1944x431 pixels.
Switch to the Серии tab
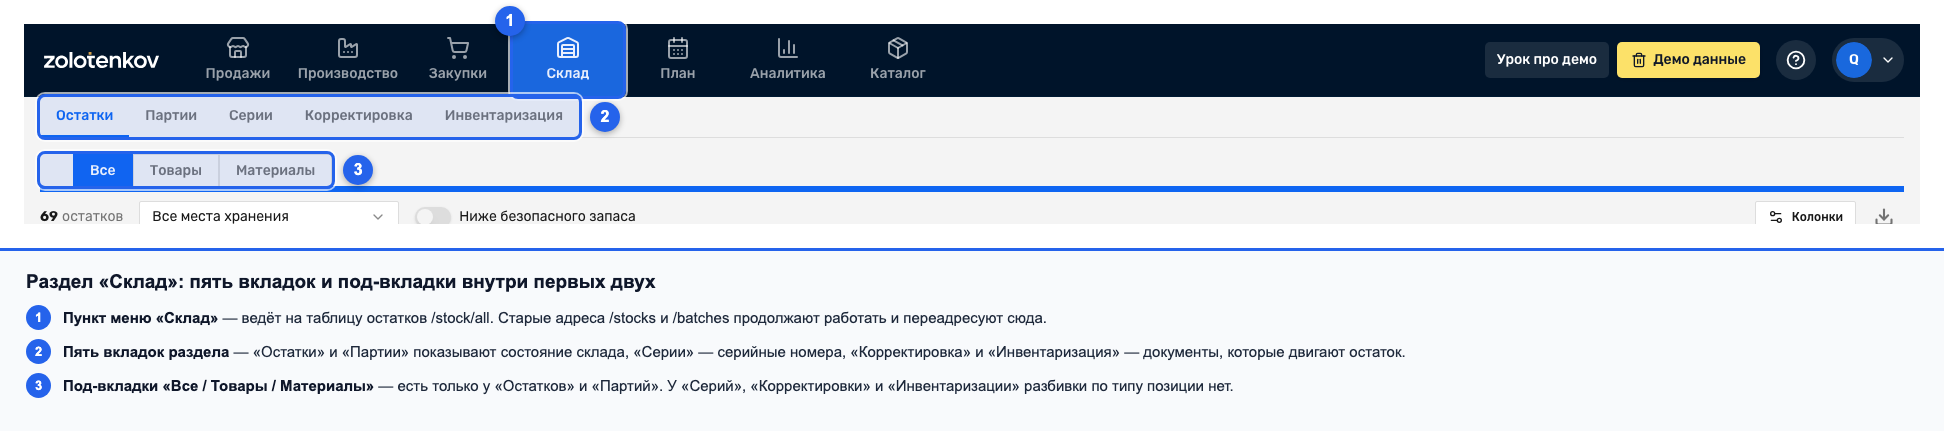[x=251, y=116]
